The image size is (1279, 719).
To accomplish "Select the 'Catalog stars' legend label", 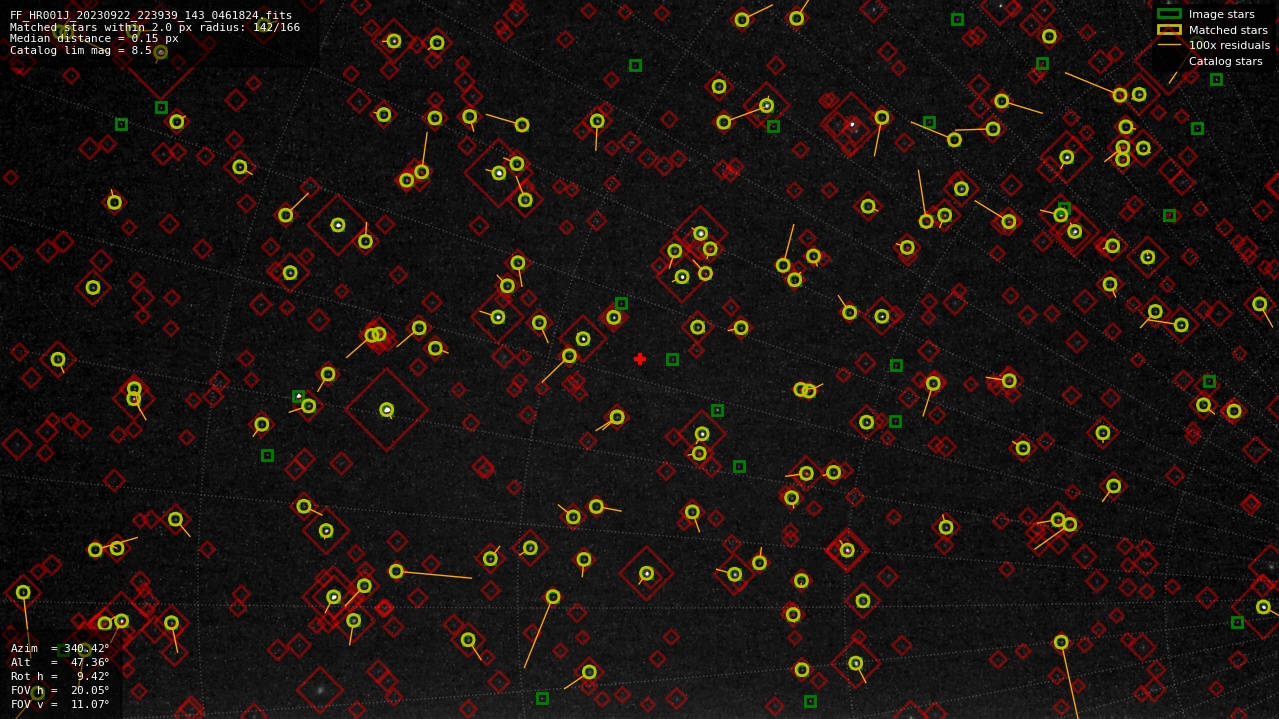I will 1225,61.
